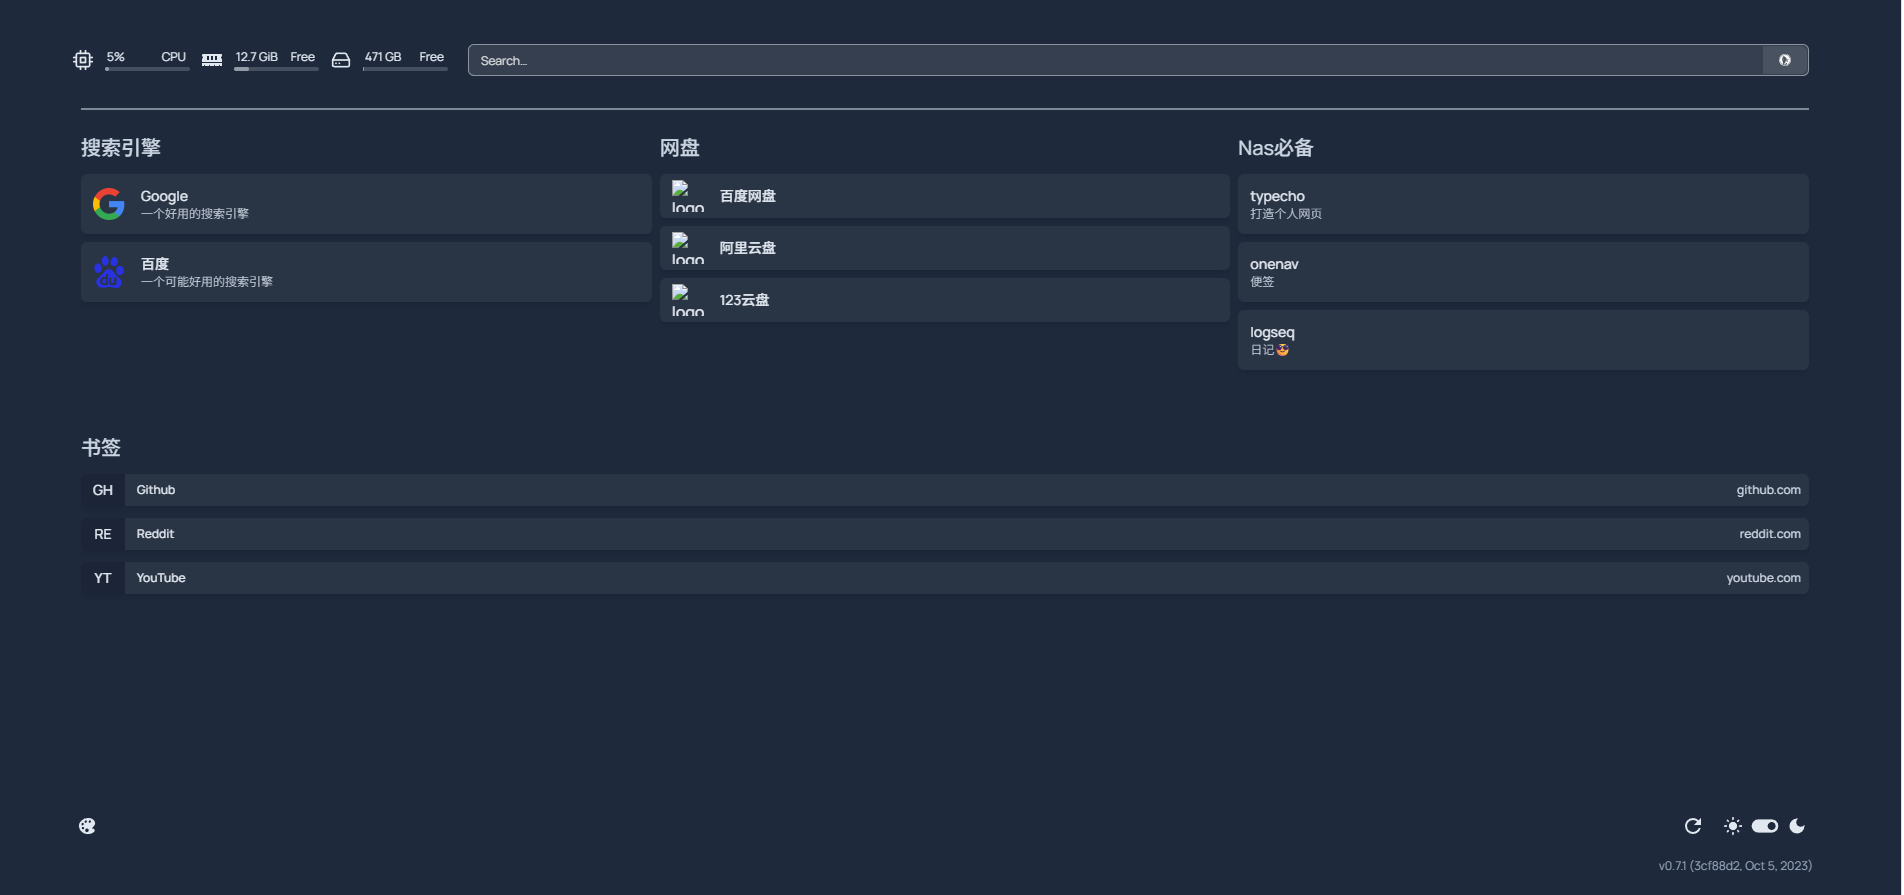This screenshot has height=895, width=1904.
Task: Open the 阿里云盘 service name
Action: 748,248
